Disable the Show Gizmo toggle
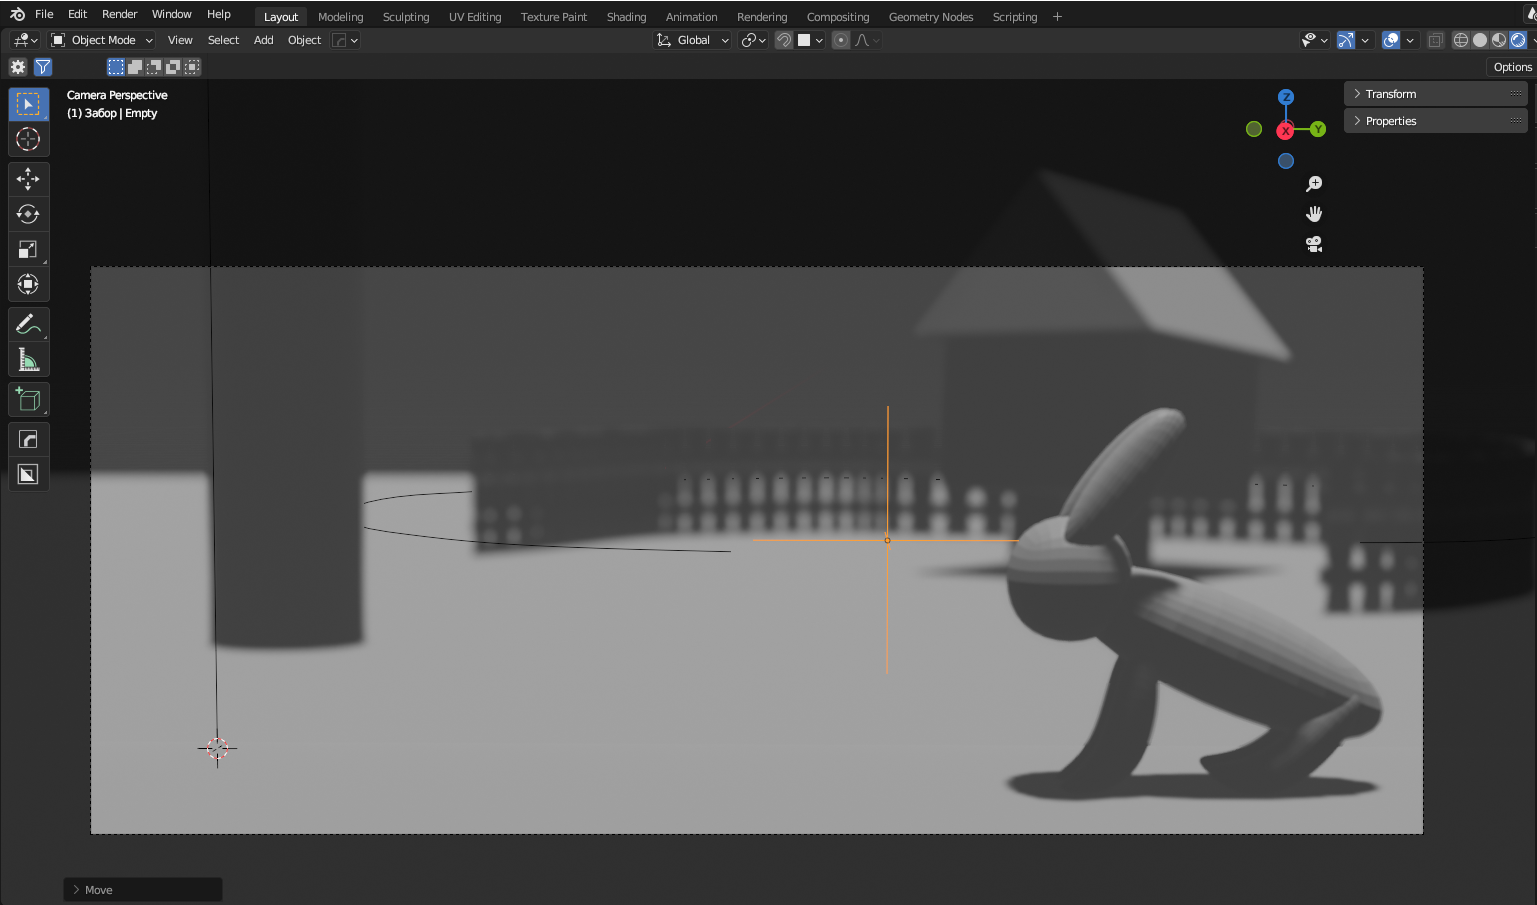Screen dimensions: 1537x905 click(x=1346, y=40)
